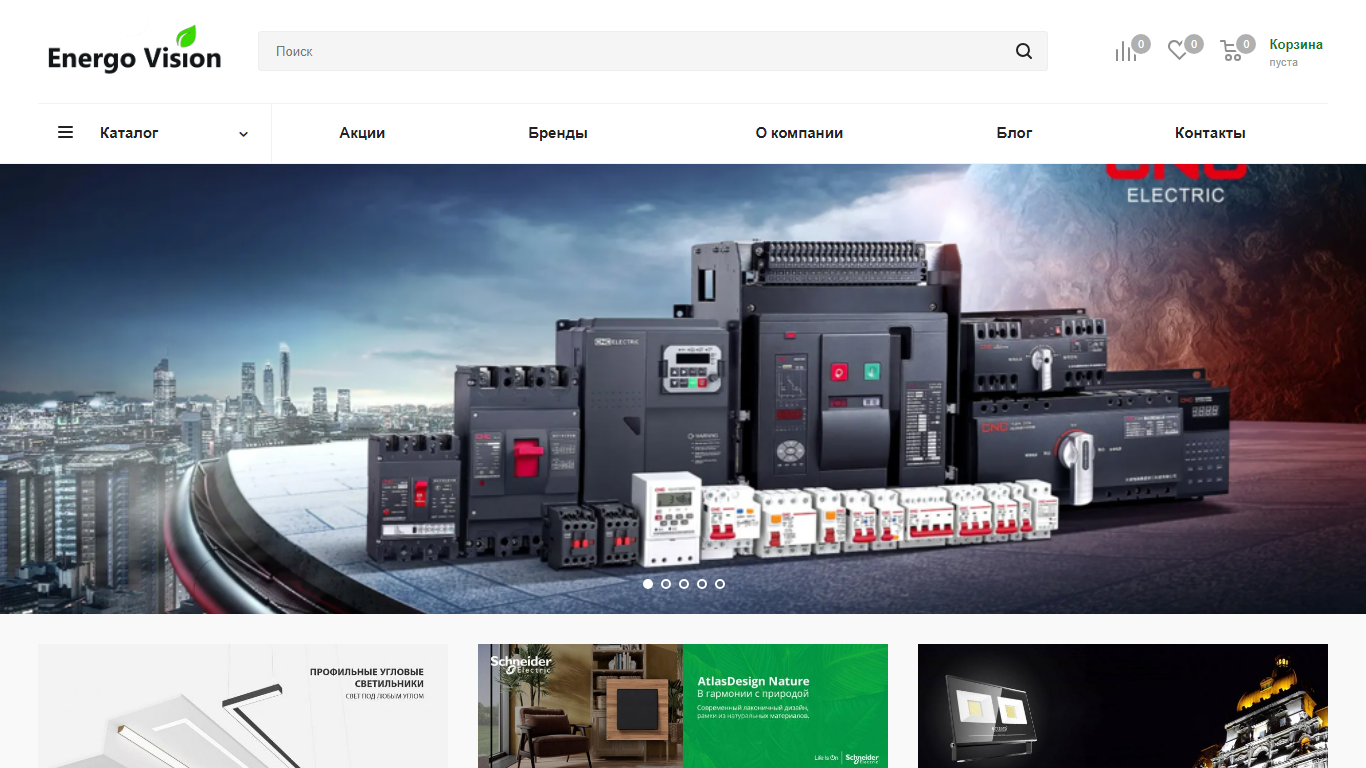Click the hamburger menu icon beside Каталог
The height and width of the screenshot is (768, 1366).
click(65, 132)
